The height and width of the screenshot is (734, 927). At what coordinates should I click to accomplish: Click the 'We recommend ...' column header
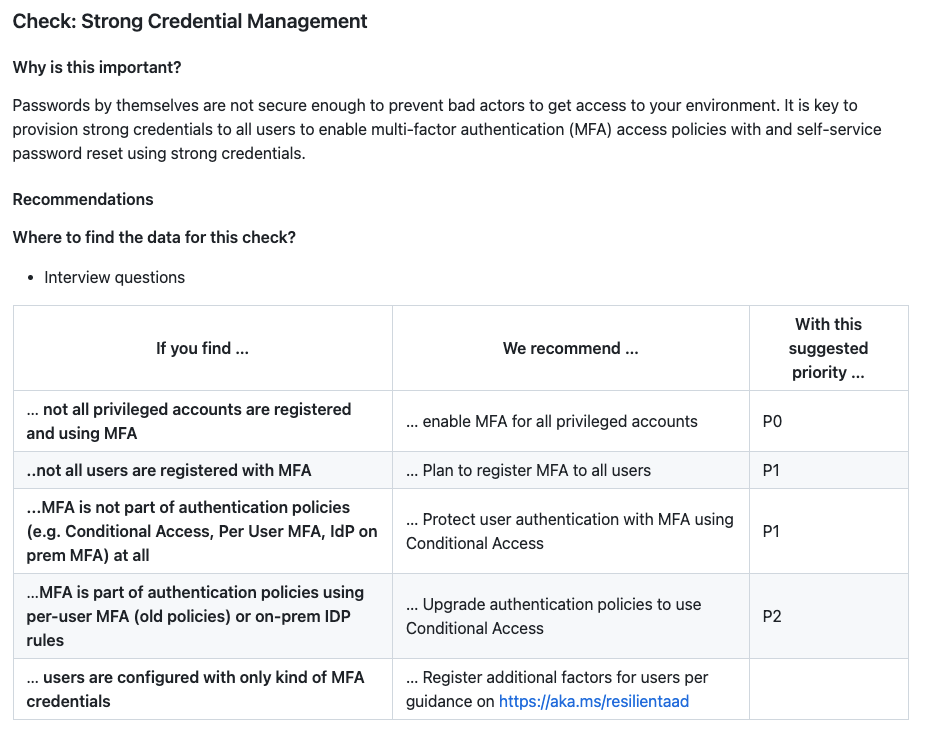pyautogui.click(x=570, y=348)
